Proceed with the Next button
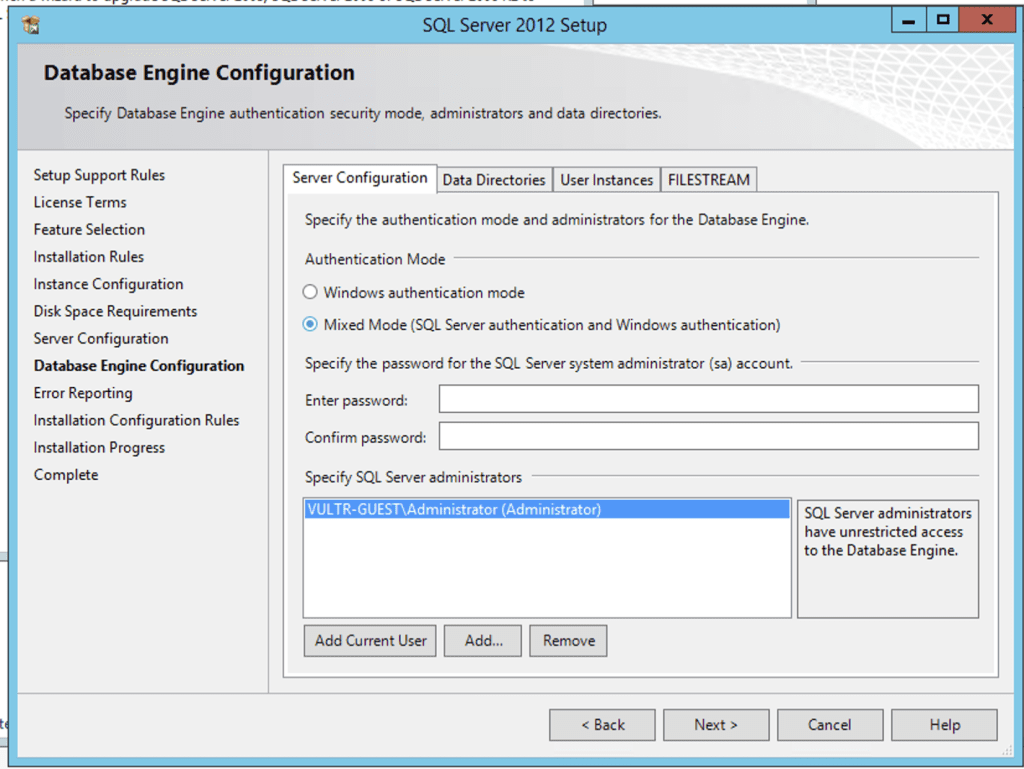The height and width of the screenshot is (769, 1024). [716, 725]
